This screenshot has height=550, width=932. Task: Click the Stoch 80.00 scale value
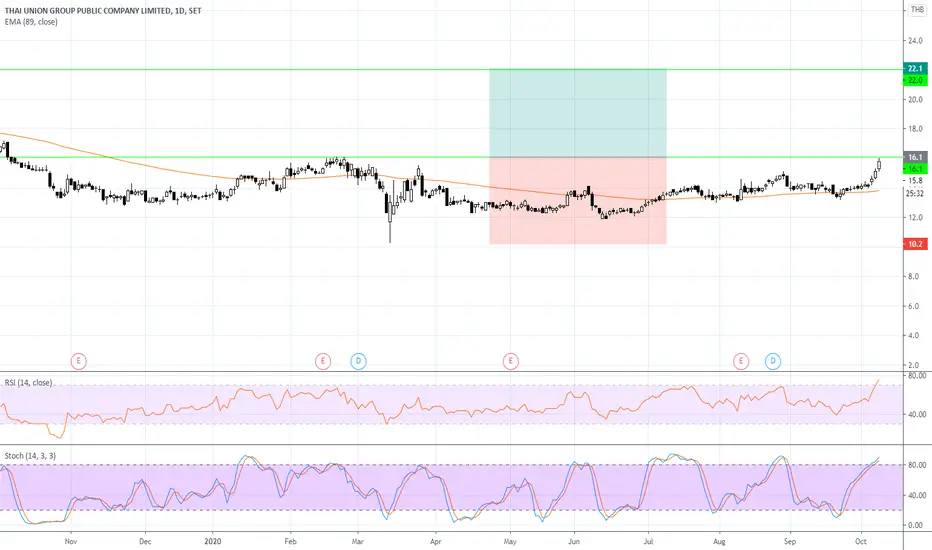click(x=917, y=465)
